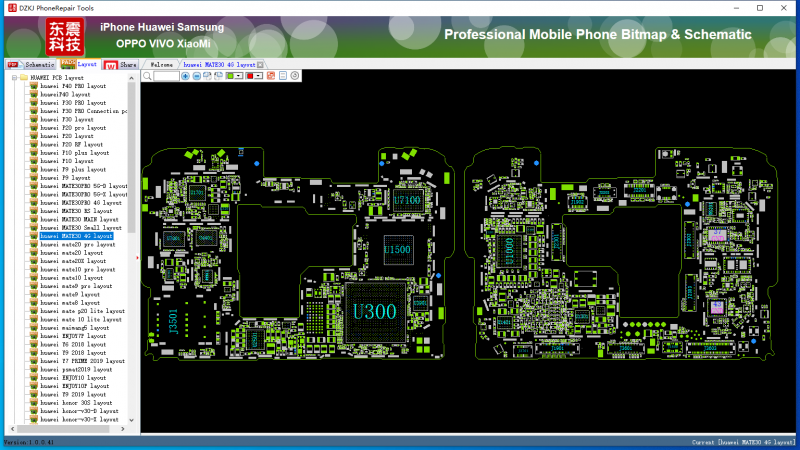Open huawei MATE30 Small layout

click(x=81, y=228)
